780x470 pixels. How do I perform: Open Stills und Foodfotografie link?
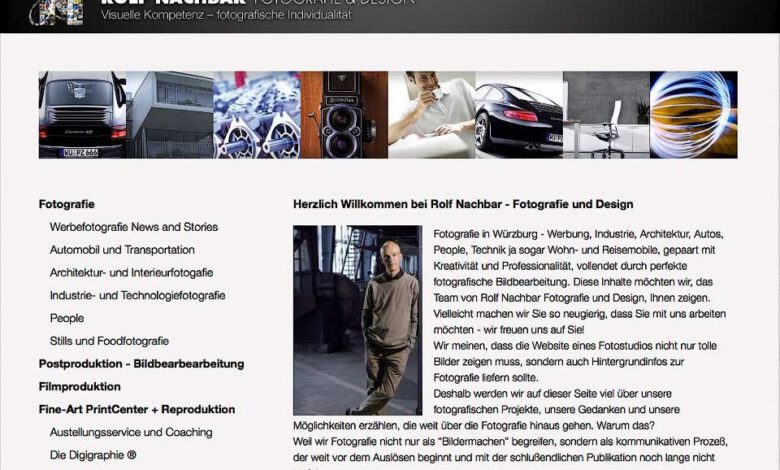[x=109, y=341]
